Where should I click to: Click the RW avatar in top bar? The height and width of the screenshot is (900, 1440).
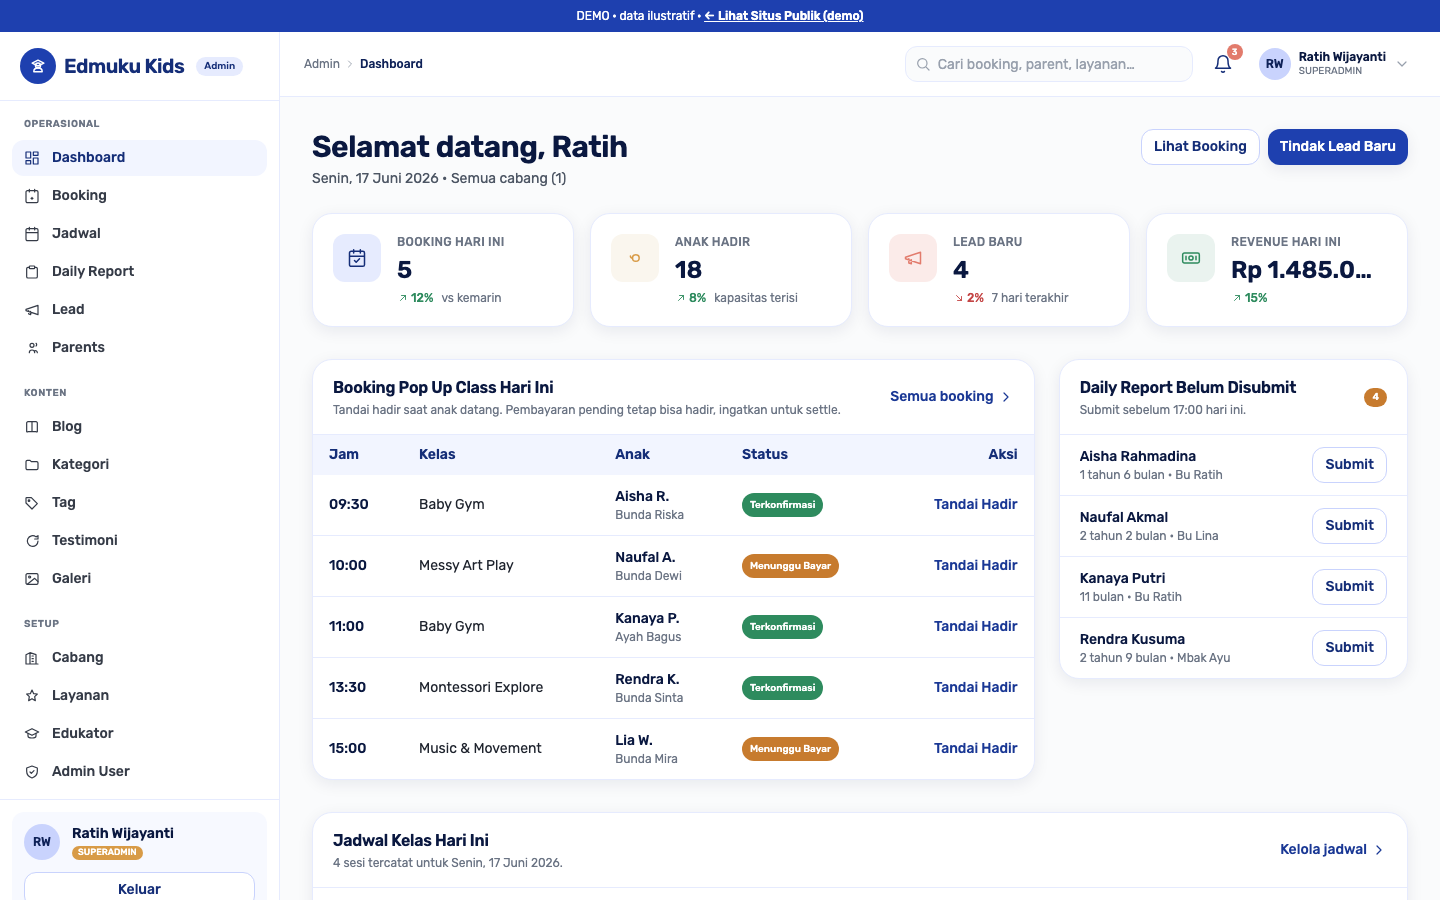1275,64
